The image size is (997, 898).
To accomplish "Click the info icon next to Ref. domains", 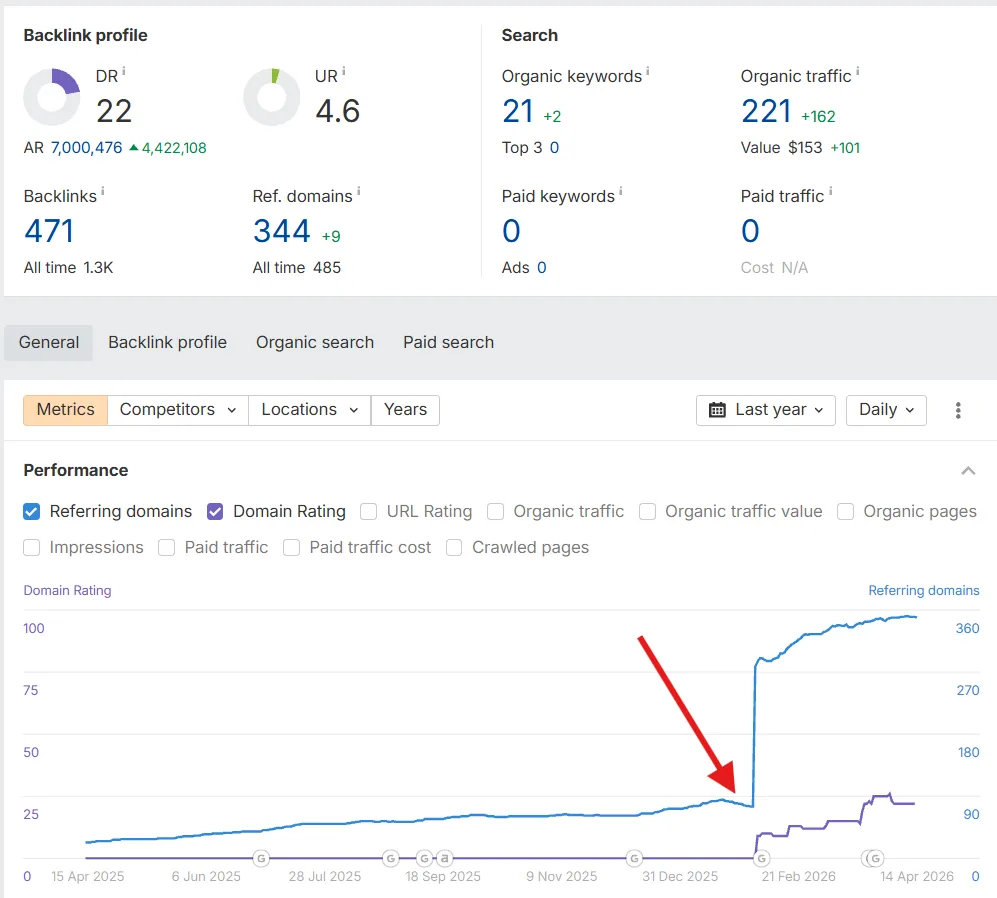I will [x=358, y=192].
